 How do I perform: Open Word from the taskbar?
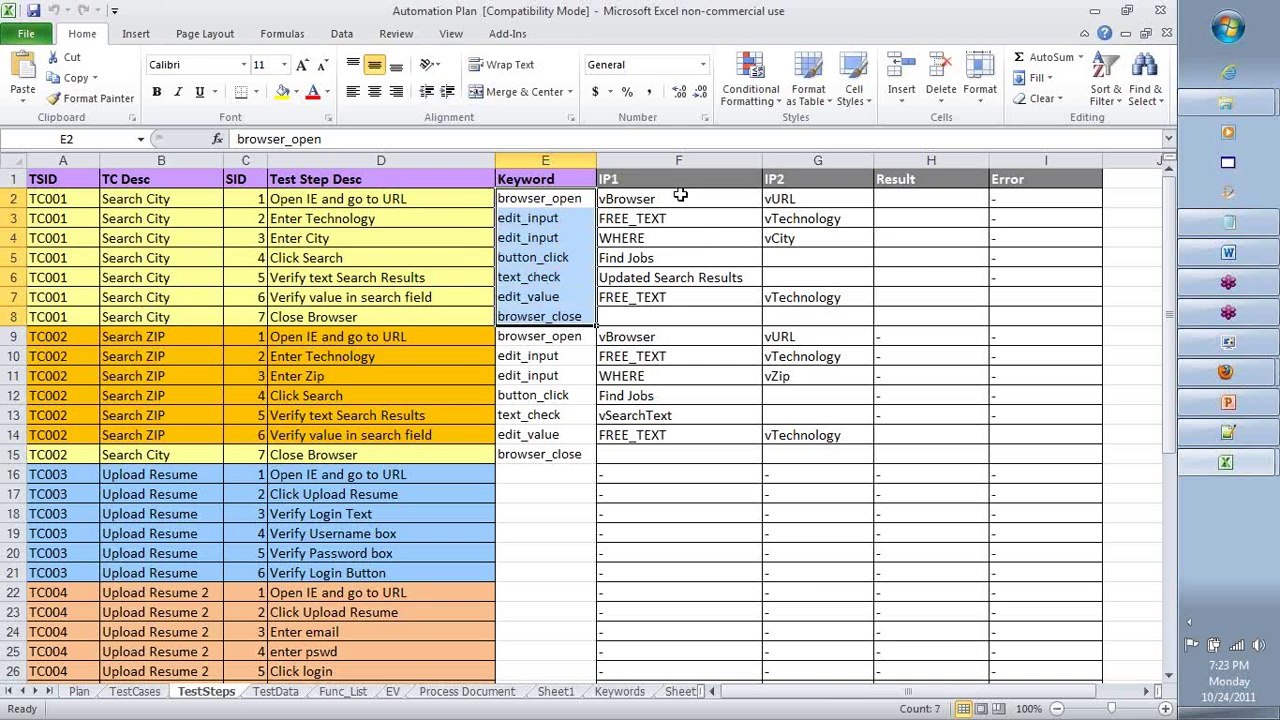pyautogui.click(x=1228, y=252)
